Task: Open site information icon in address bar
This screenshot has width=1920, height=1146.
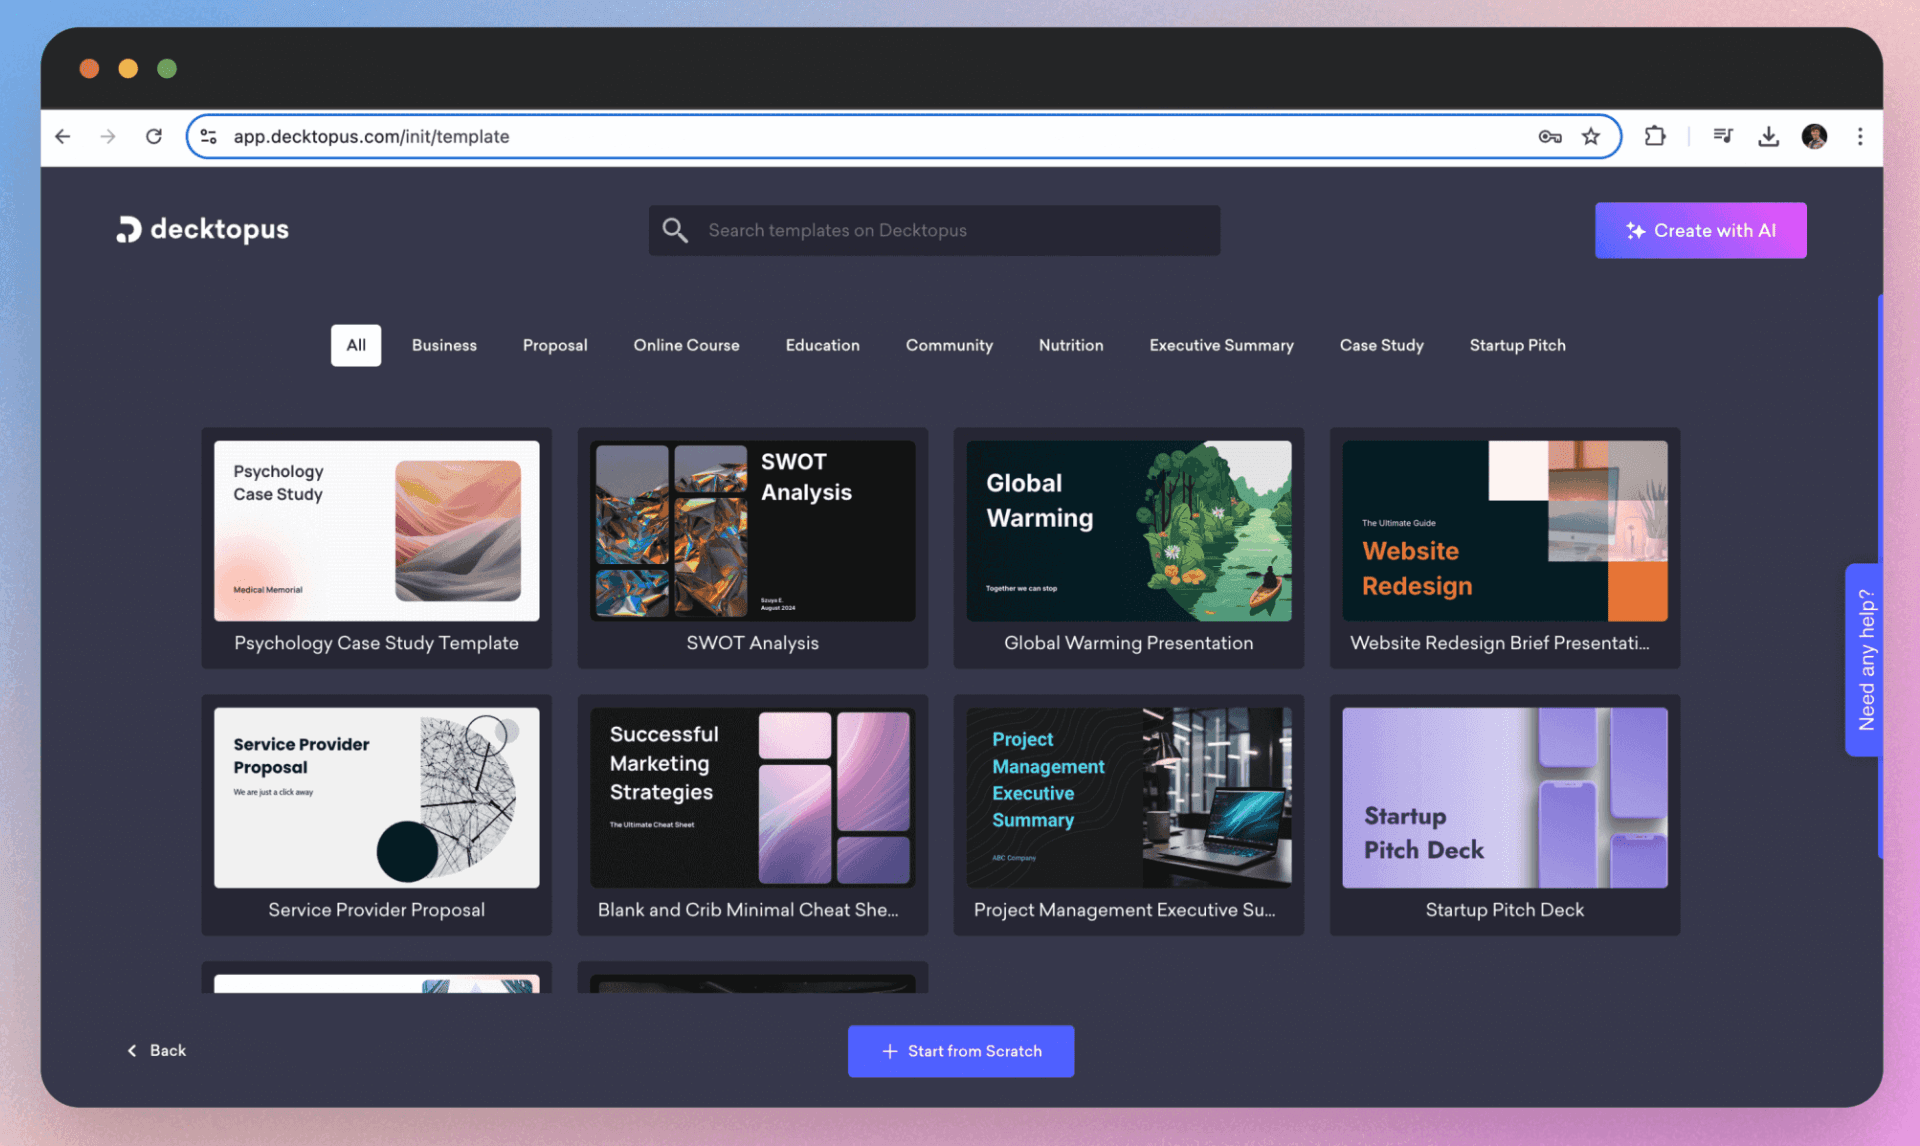Action: click(x=208, y=136)
